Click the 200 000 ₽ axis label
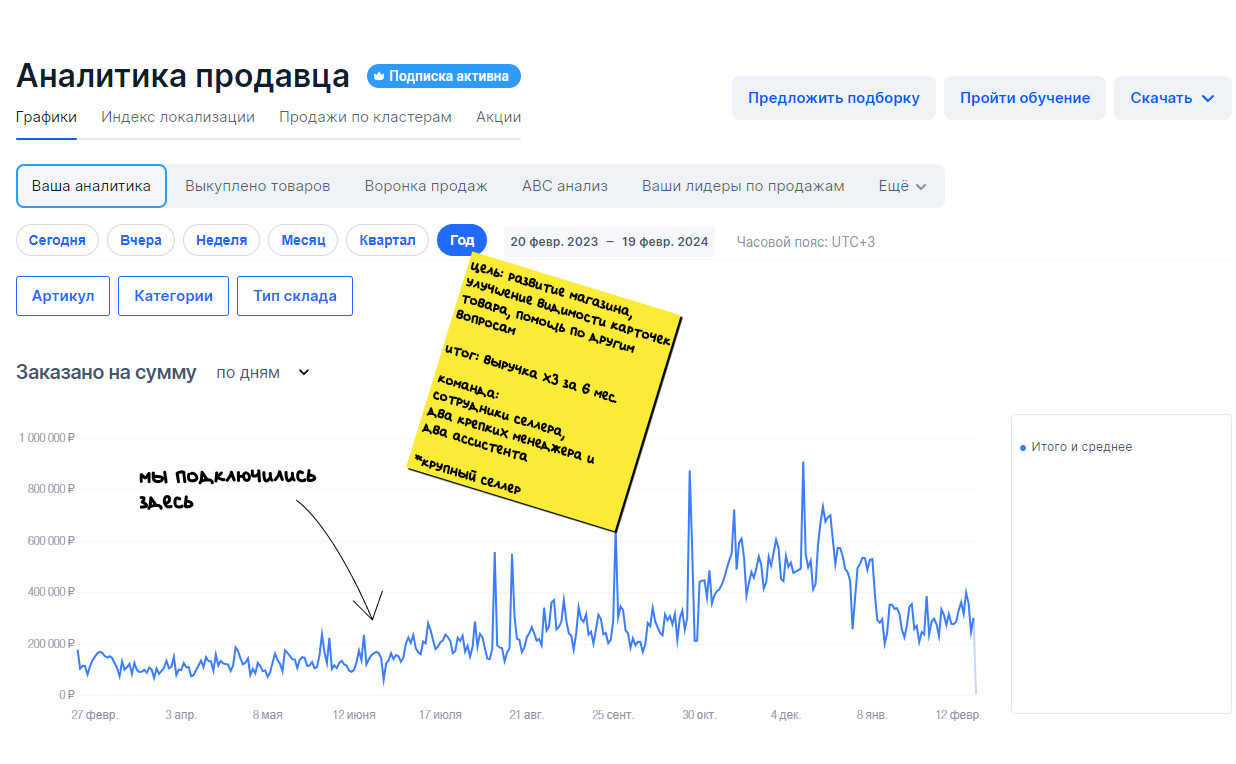Screen dimensions: 1236x764 (x=52, y=643)
